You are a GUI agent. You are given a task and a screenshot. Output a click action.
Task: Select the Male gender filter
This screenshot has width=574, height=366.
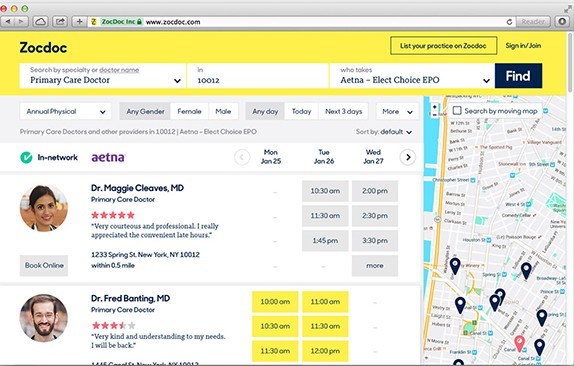point(223,111)
